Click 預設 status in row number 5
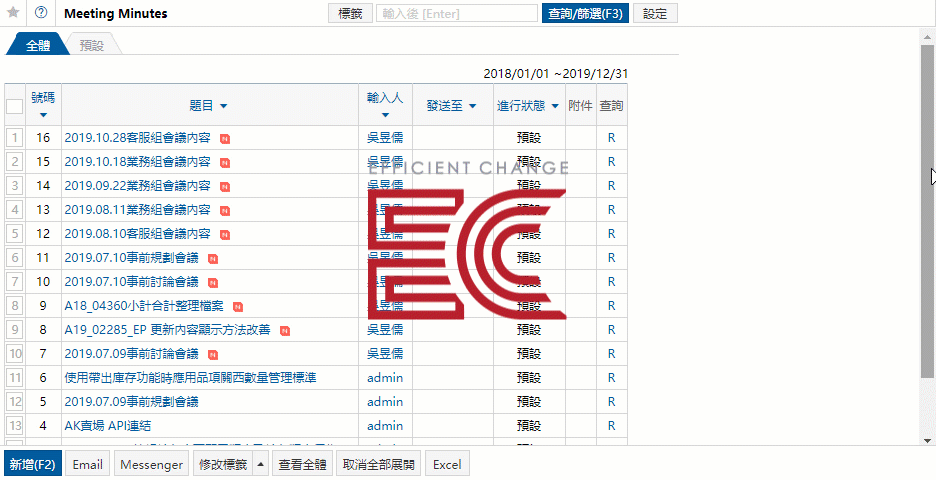 tap(529, 402)
